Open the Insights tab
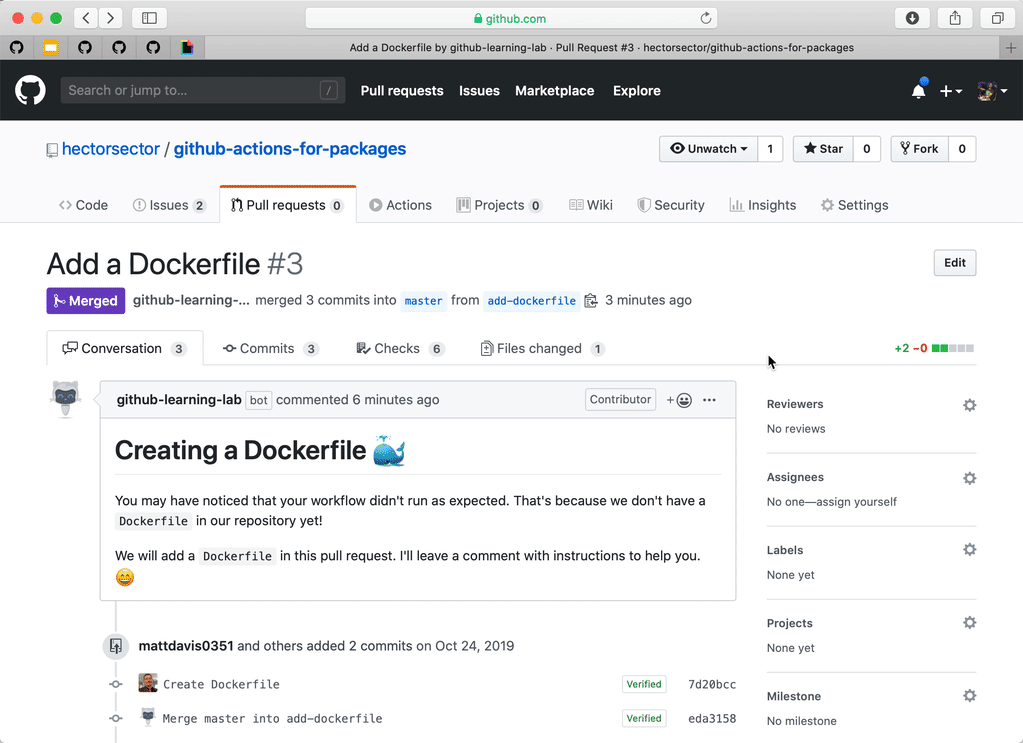1023x743 pixels. pyautogui.click(x=763, y=205)
